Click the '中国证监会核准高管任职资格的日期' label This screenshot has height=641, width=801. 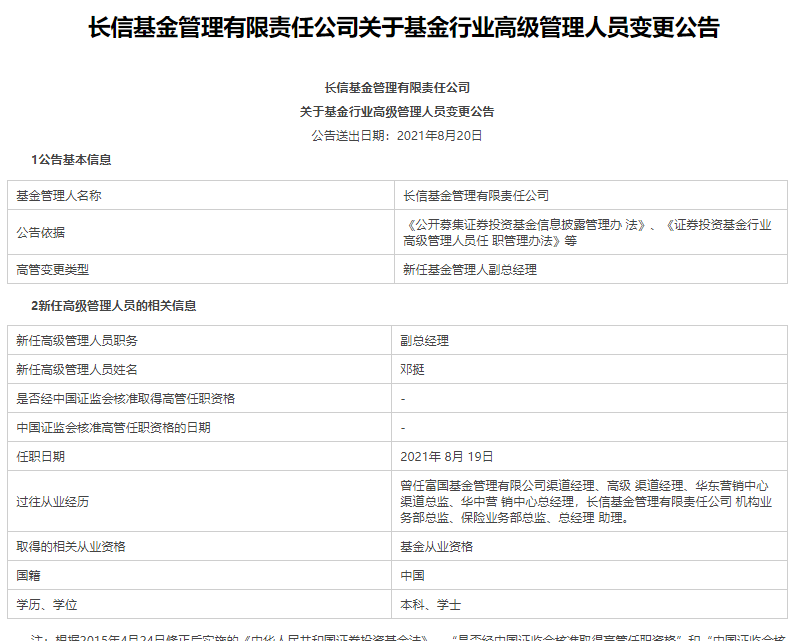click(113, 428)
